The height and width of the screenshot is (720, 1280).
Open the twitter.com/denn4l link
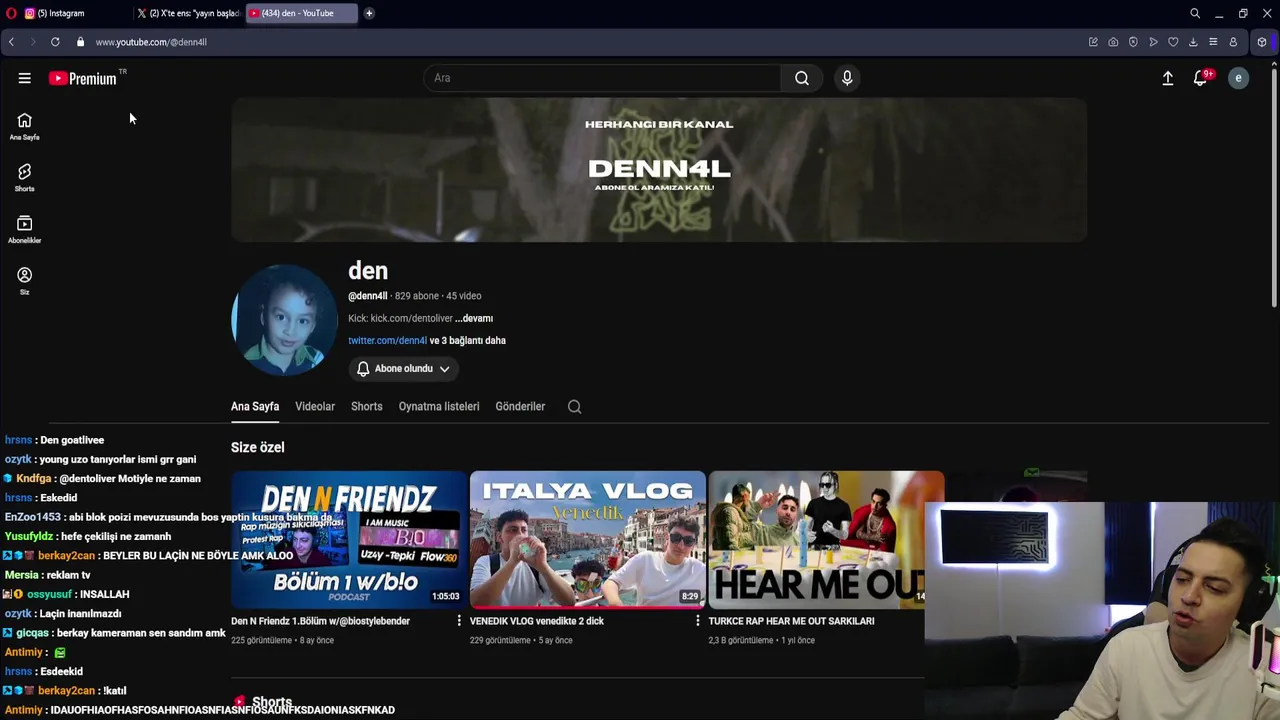[387, 340]
